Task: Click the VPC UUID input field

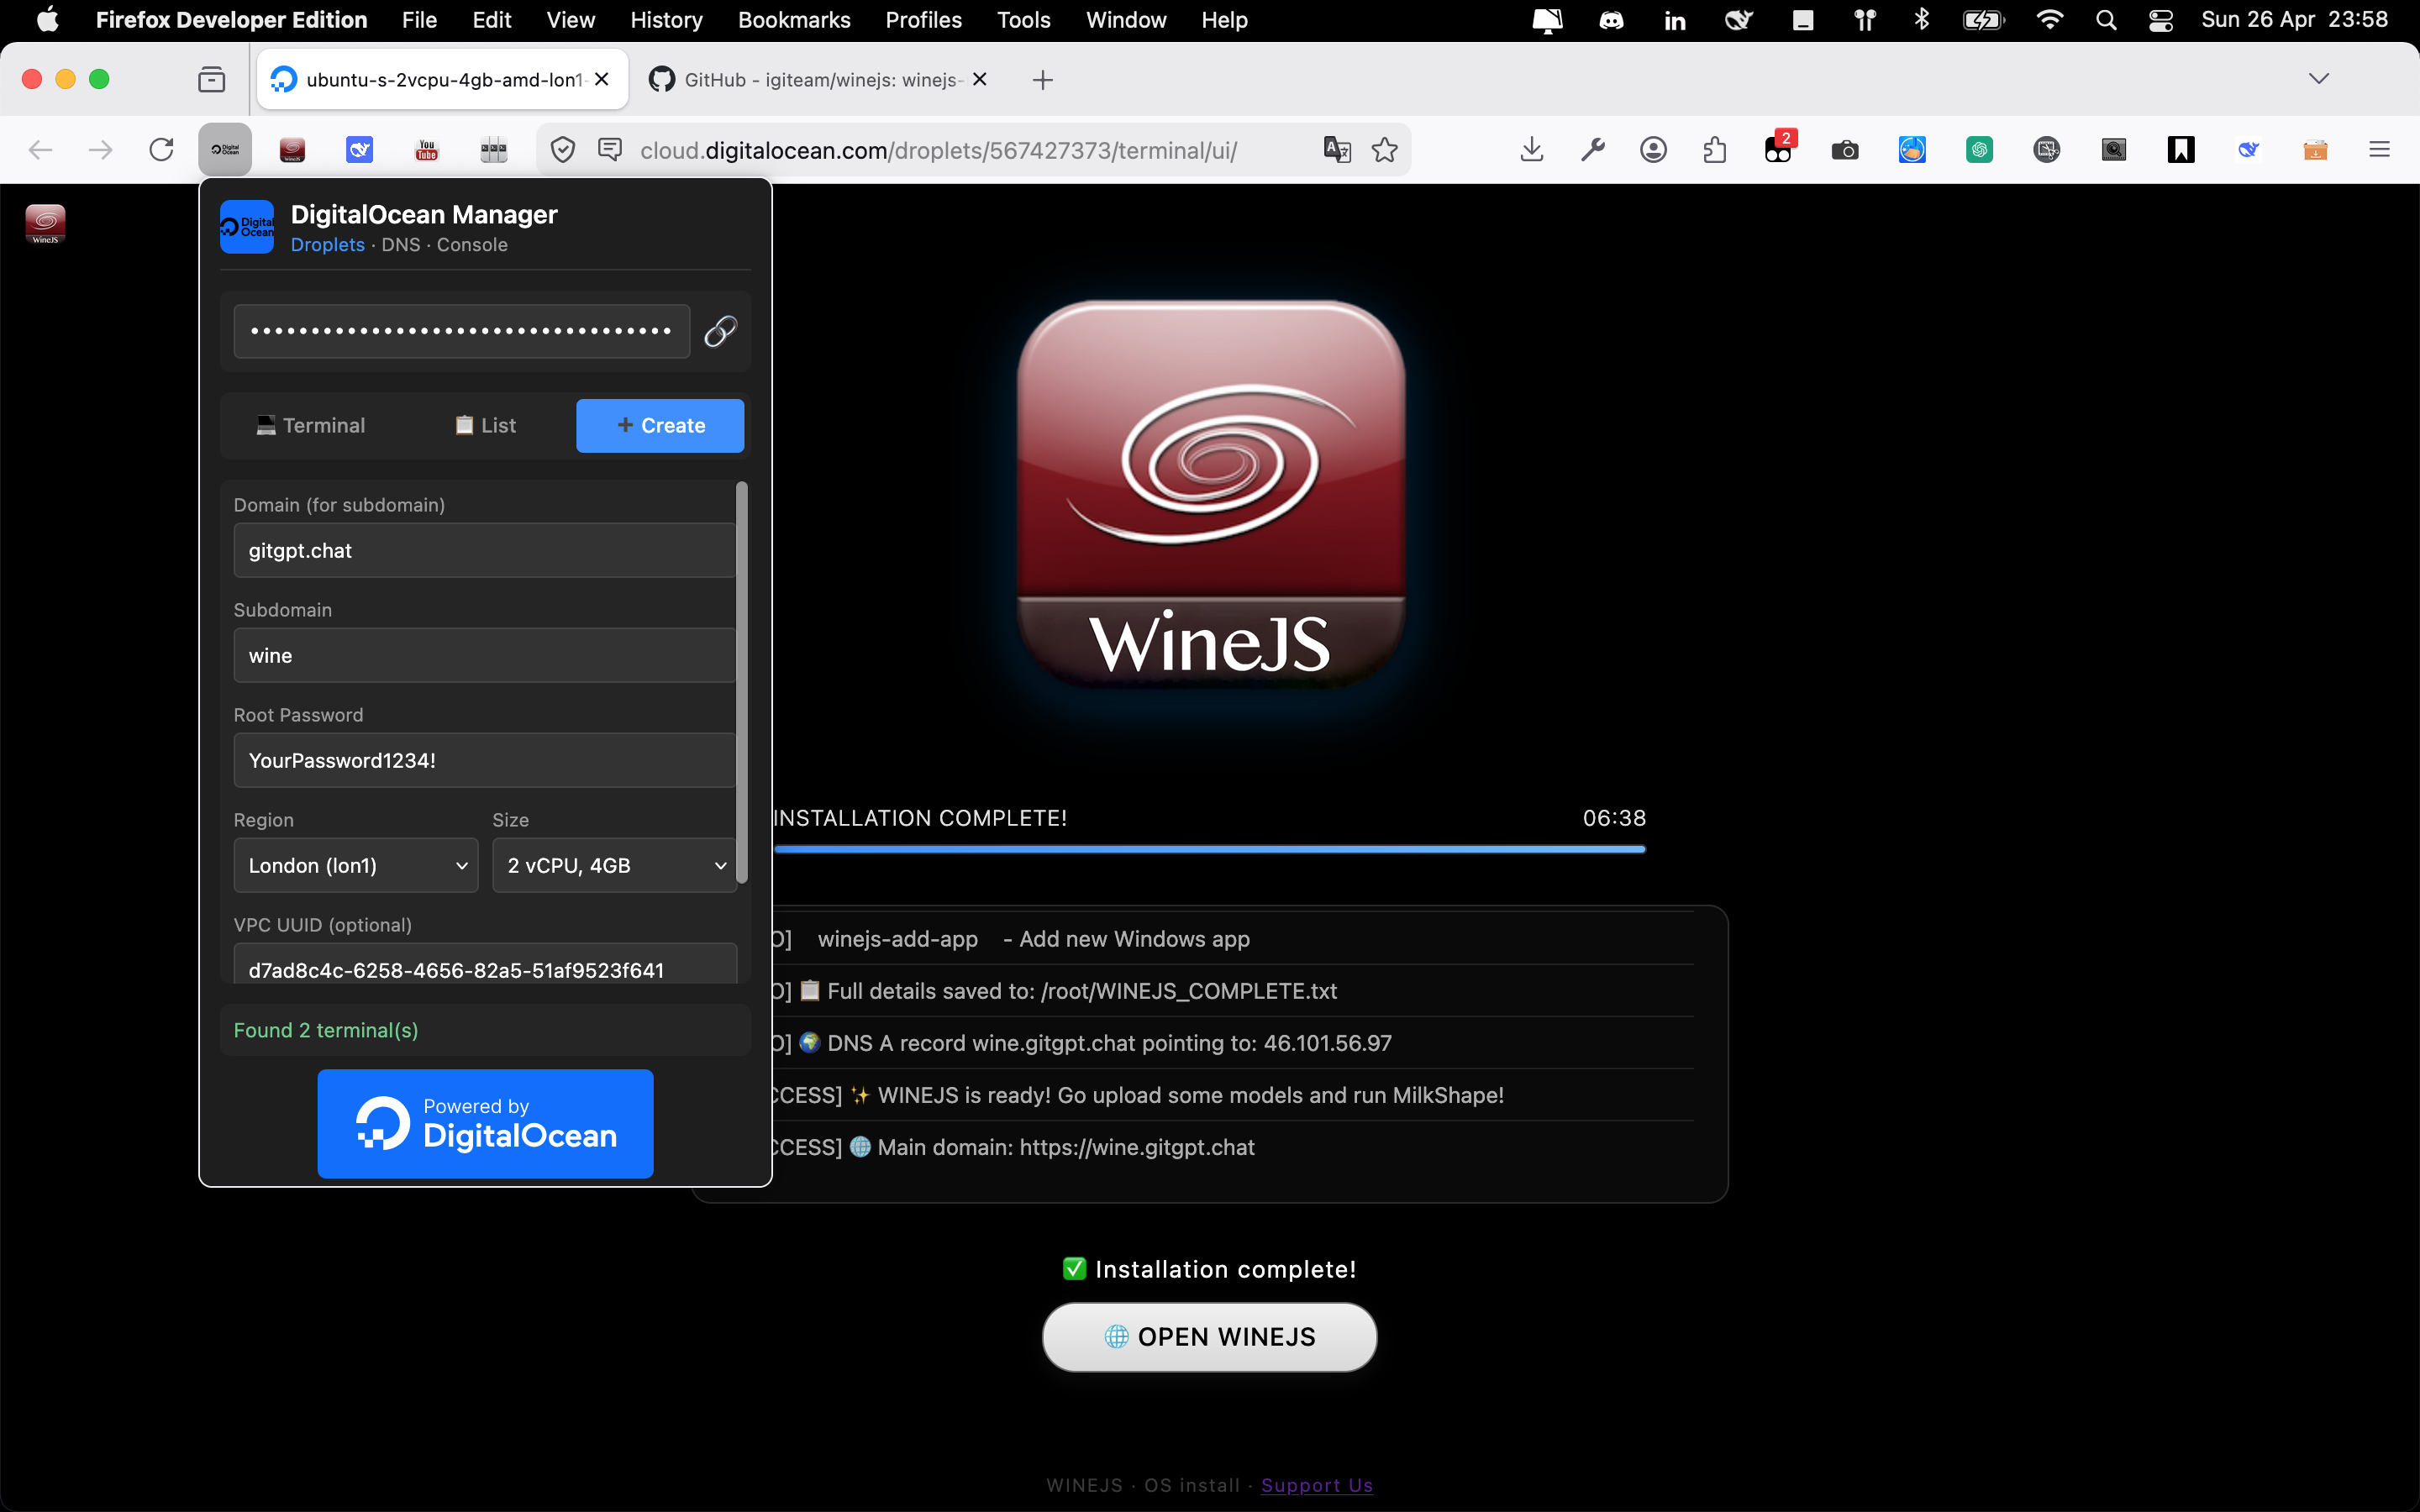Action: point(485,964)
